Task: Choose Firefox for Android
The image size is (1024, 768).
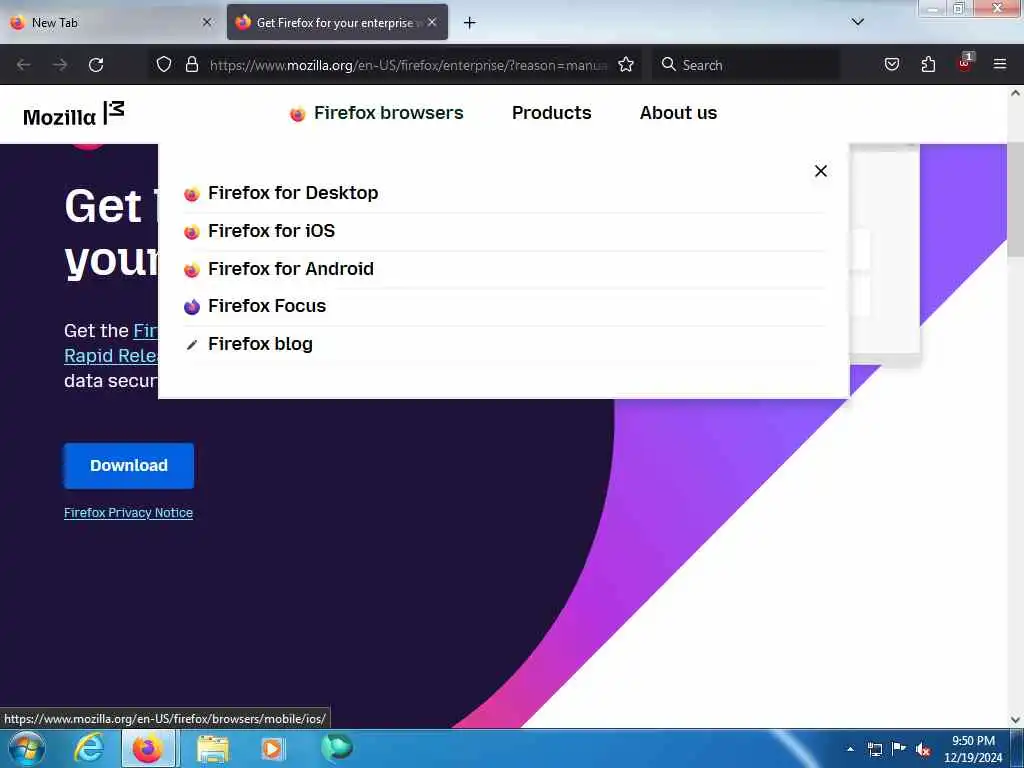Action: (291, 269)
